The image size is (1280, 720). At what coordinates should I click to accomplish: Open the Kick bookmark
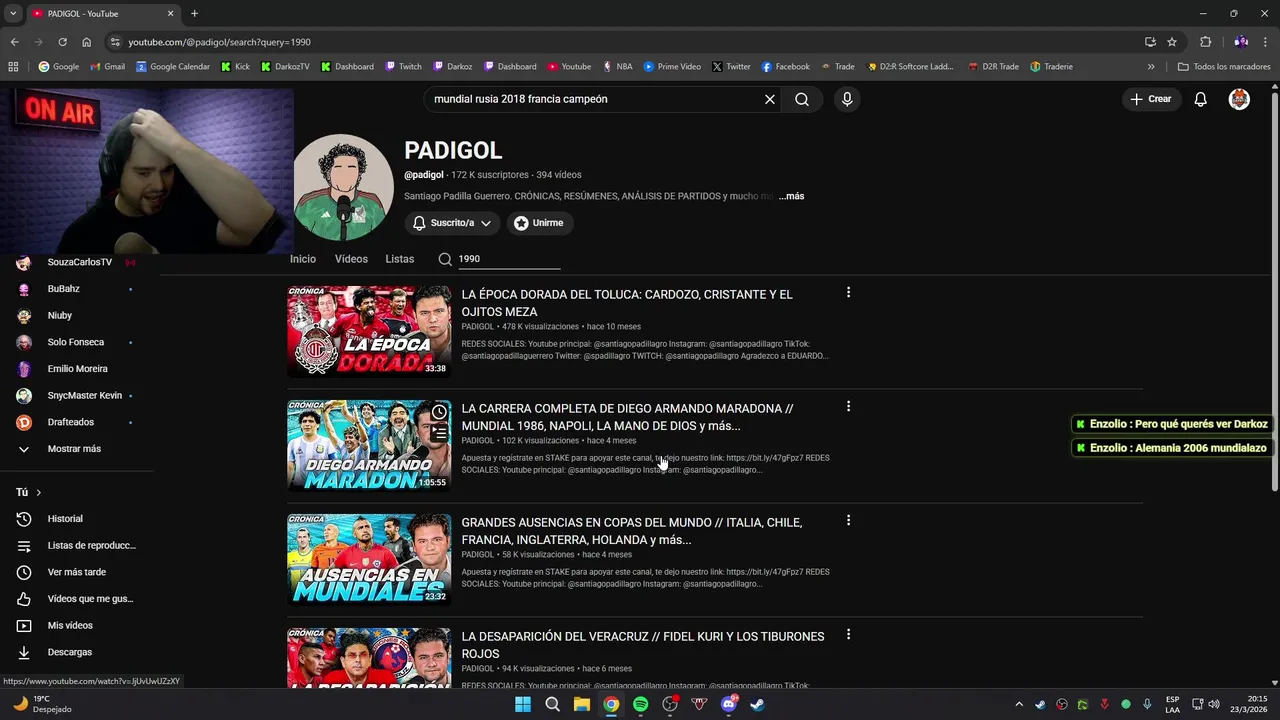point(236,67)
